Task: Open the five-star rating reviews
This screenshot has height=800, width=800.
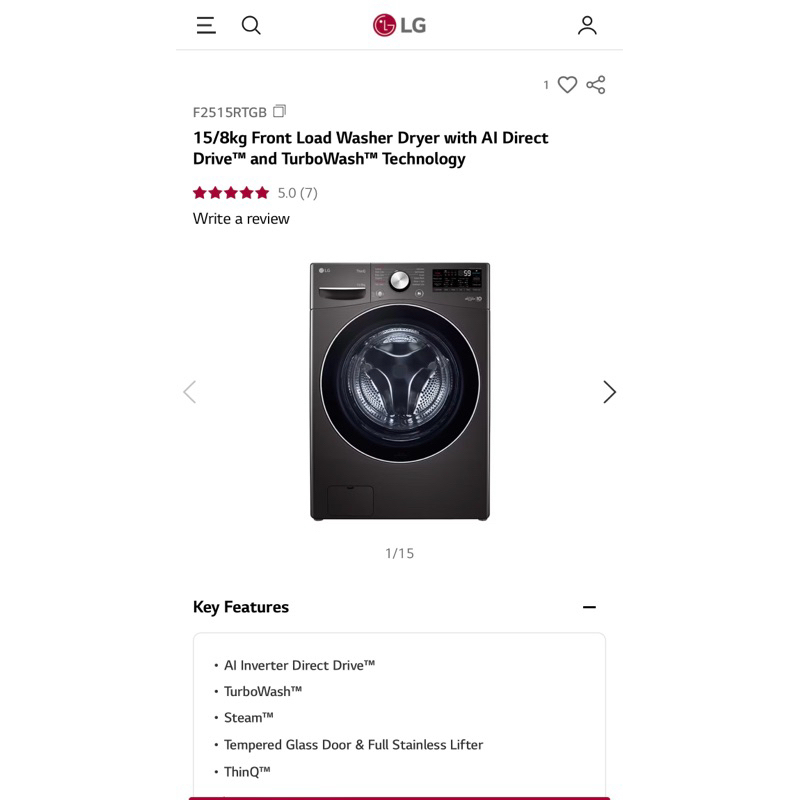Action: [x=231, y=193]
